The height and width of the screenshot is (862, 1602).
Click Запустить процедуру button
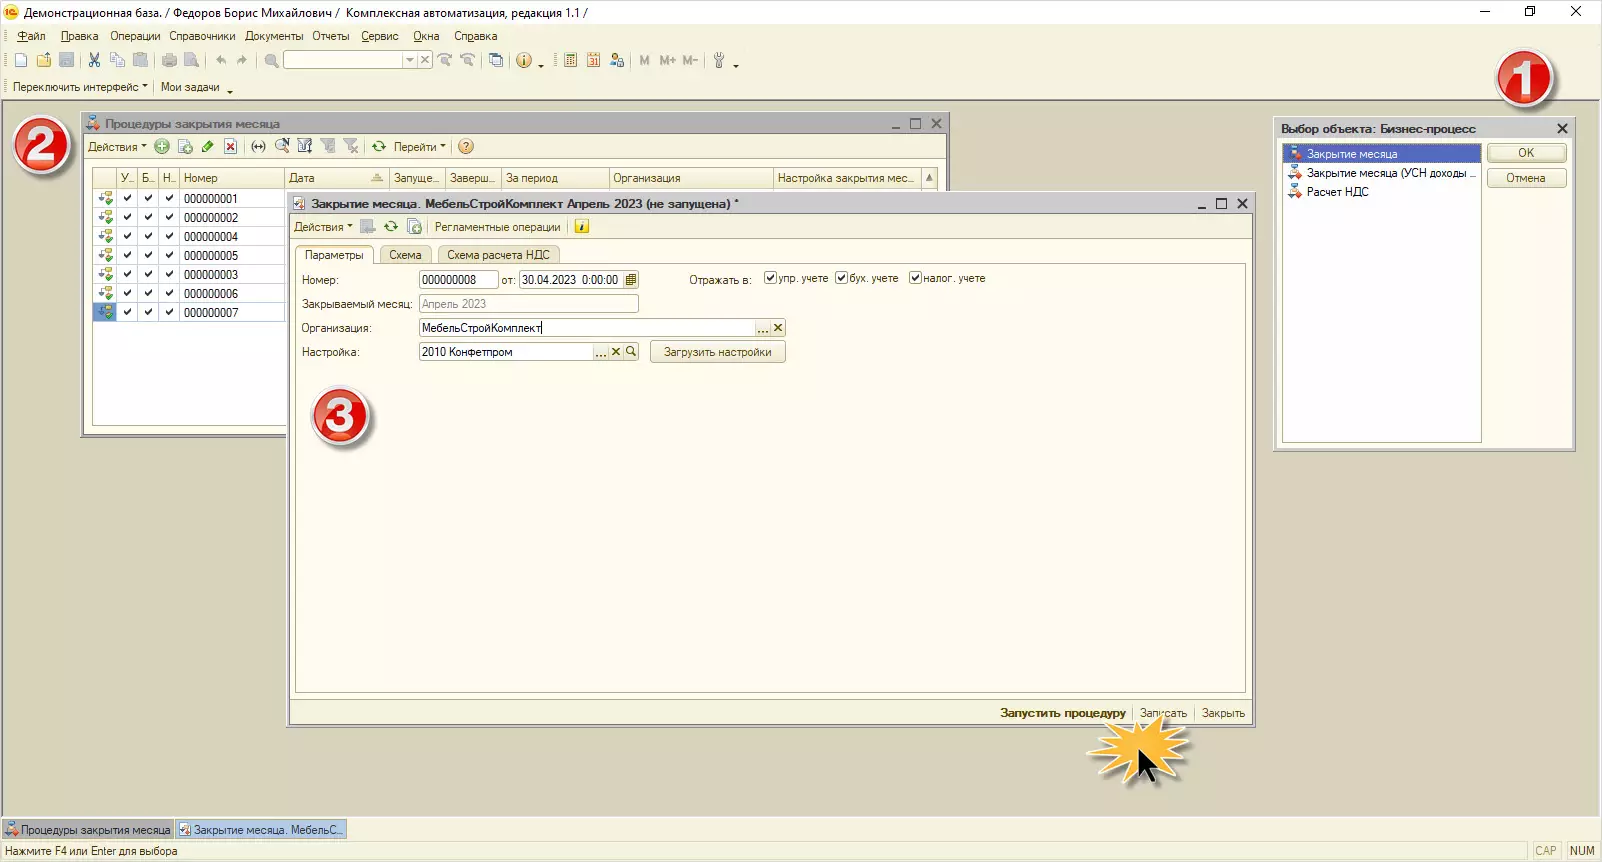tap(1062, 713)
